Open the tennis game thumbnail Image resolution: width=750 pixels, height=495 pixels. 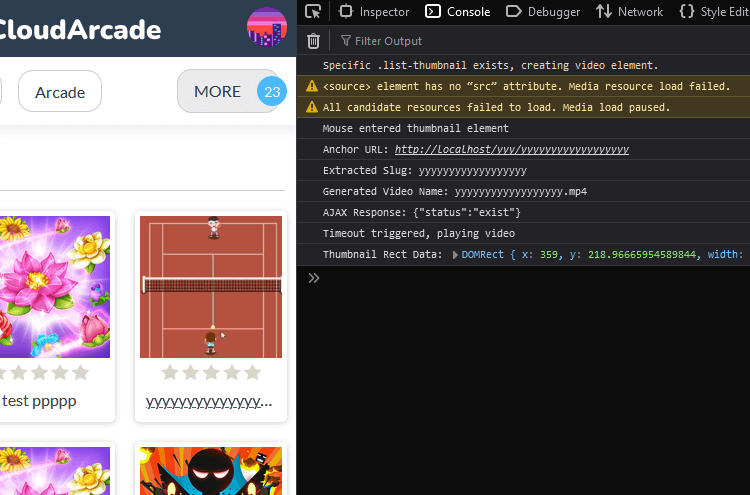(x=211, y=287)
